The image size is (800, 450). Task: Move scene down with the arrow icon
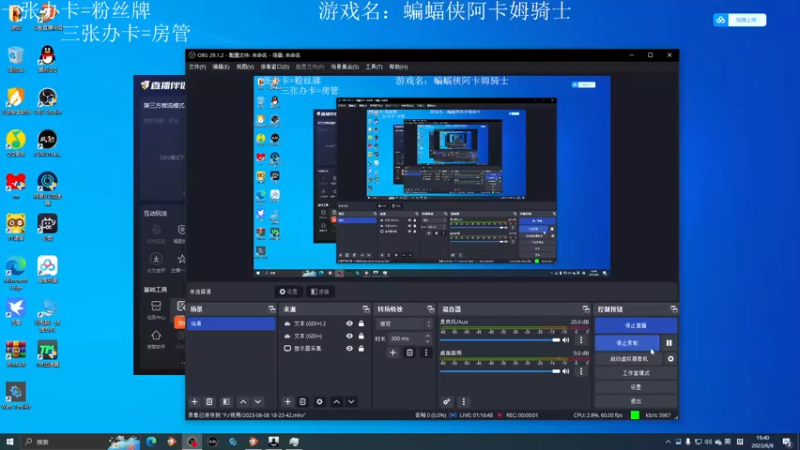(x=258, y=402)
